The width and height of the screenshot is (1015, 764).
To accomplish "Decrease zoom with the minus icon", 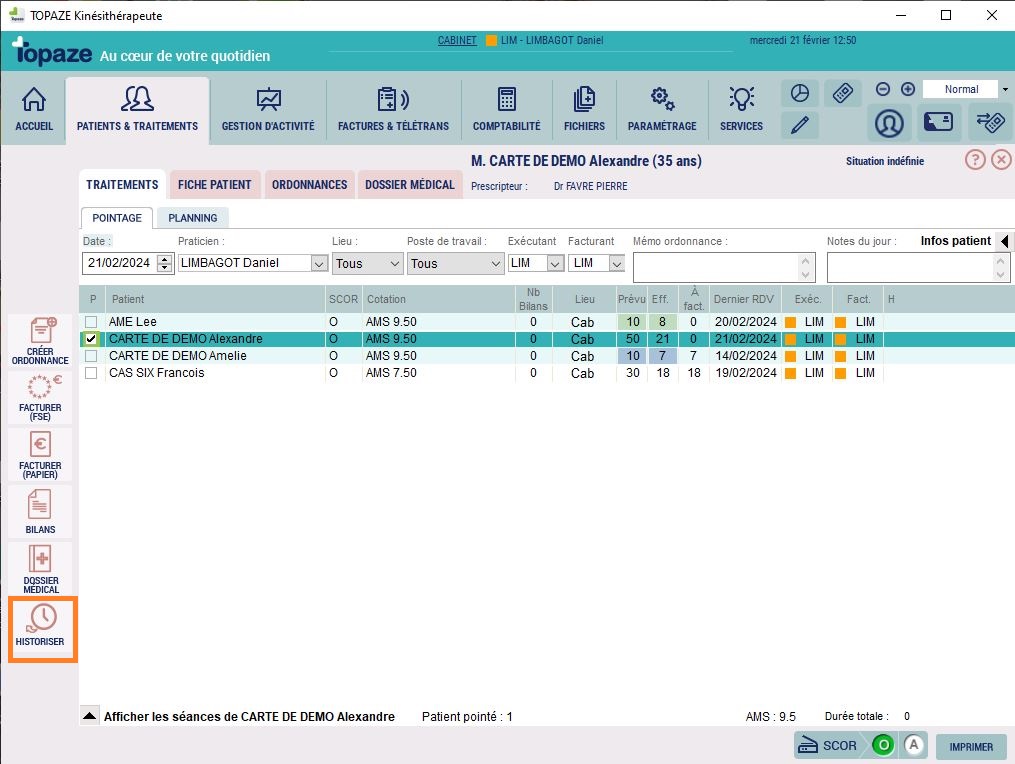I will pyautogui.click(x=883, y=89).
